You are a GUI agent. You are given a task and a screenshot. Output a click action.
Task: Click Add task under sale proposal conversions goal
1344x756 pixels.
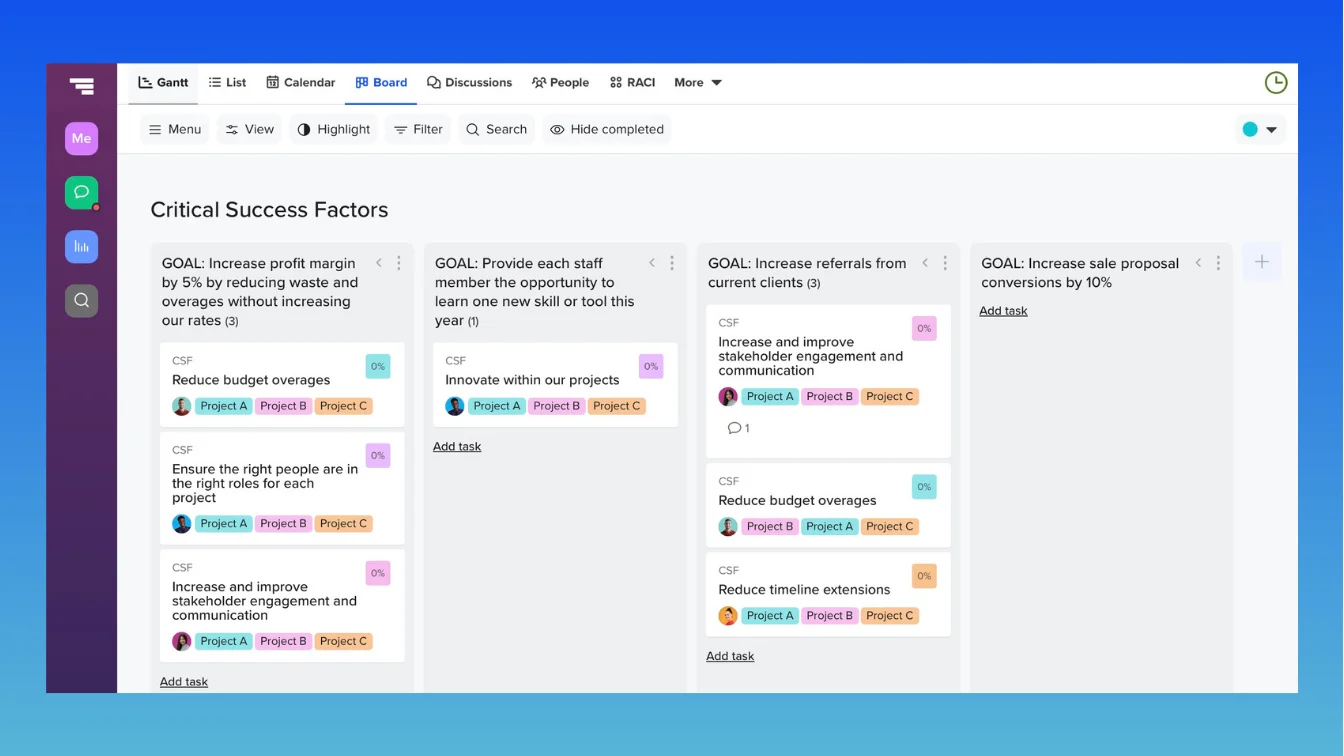point(1003,310)
